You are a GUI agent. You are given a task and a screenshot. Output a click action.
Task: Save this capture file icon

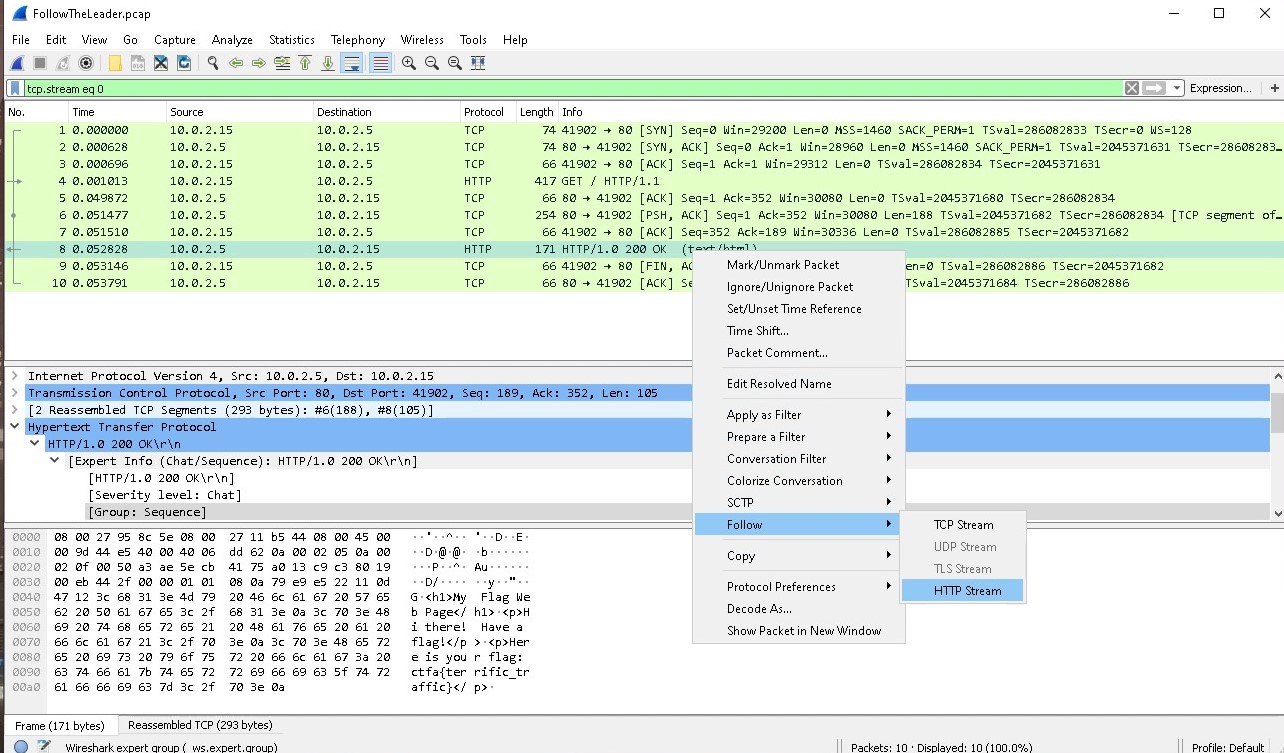click(138, 63)
